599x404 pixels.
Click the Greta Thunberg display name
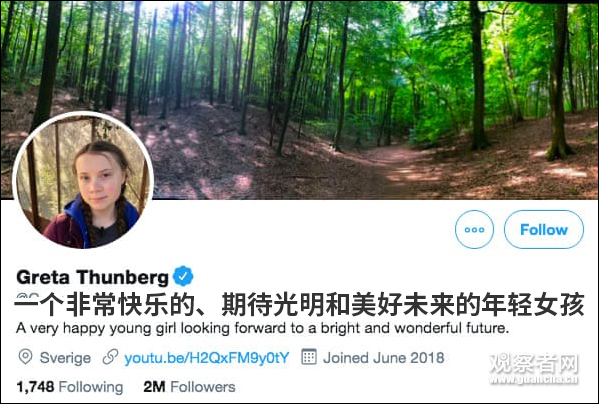point(92,277)
